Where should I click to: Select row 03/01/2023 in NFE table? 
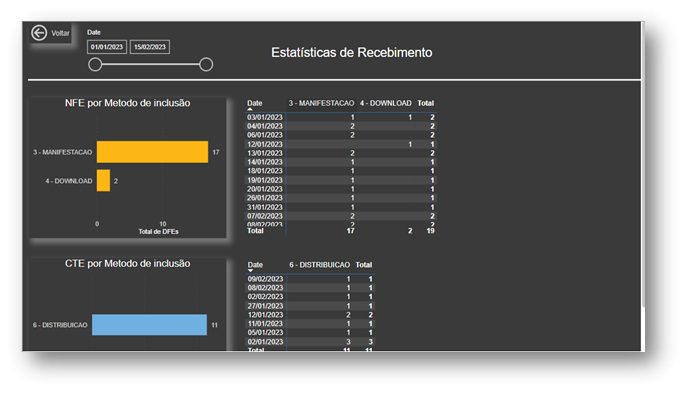pos(340,117)
